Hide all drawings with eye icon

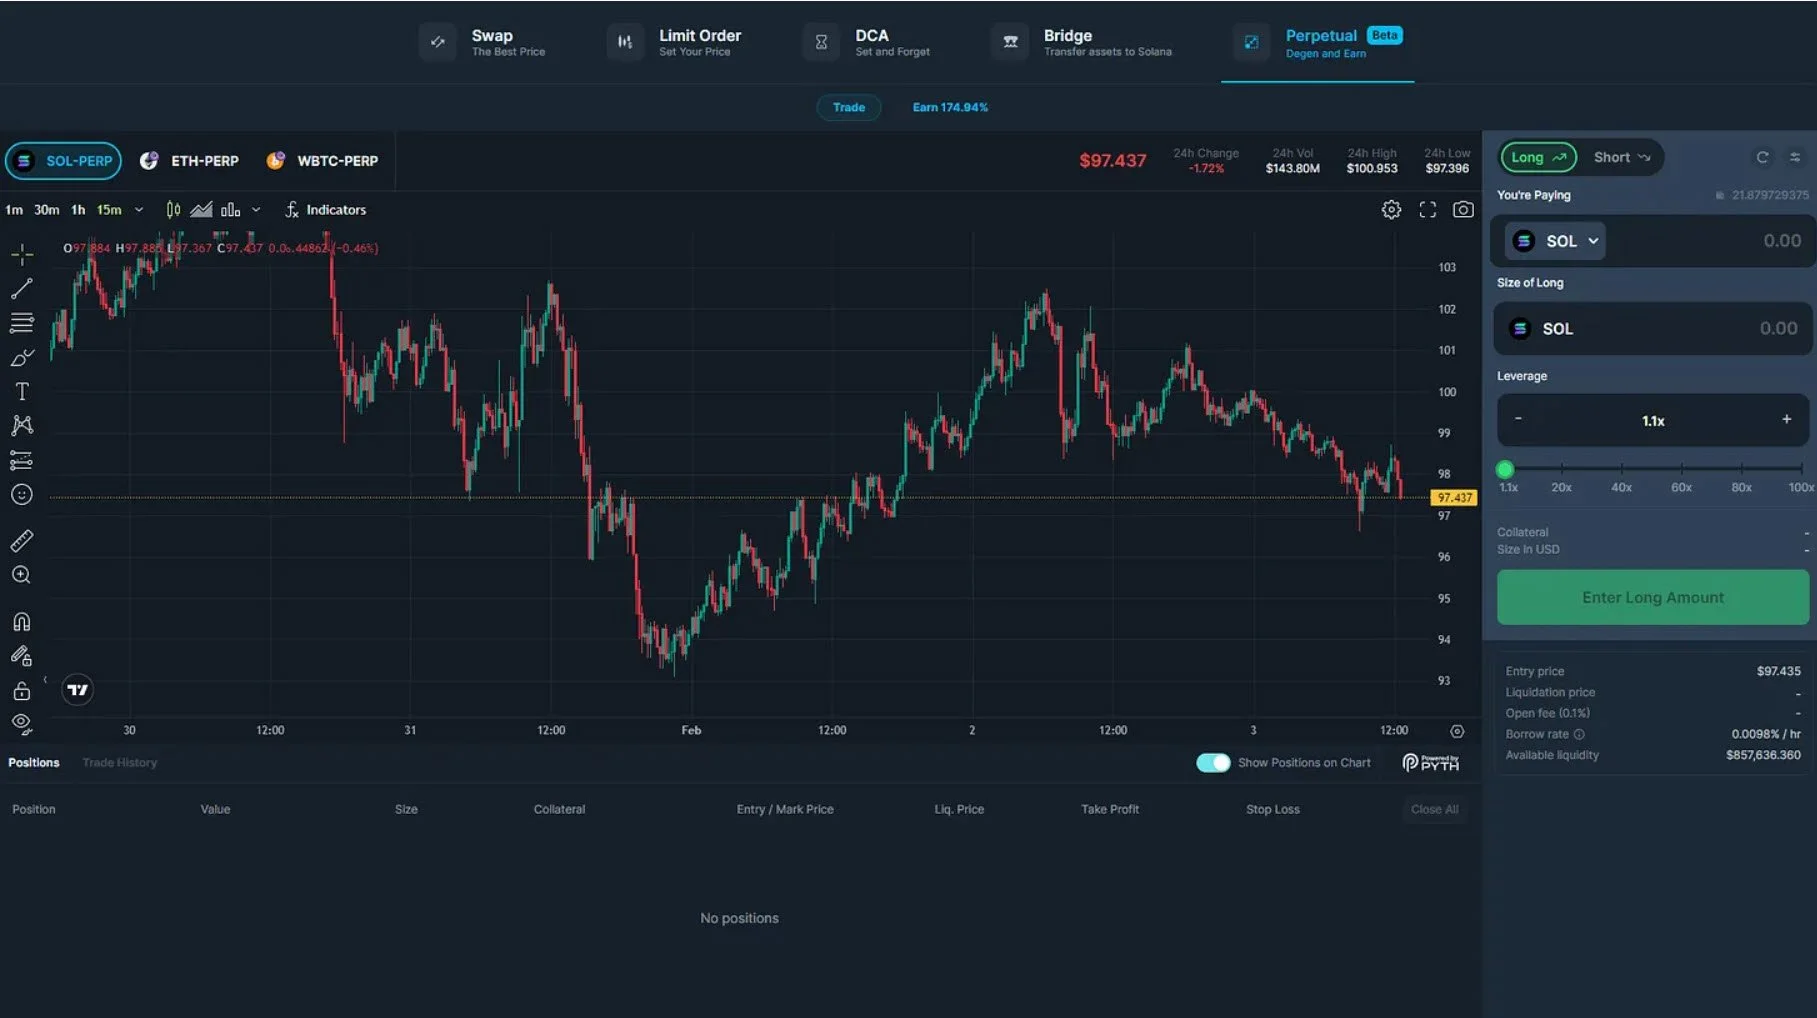[22, 723]
